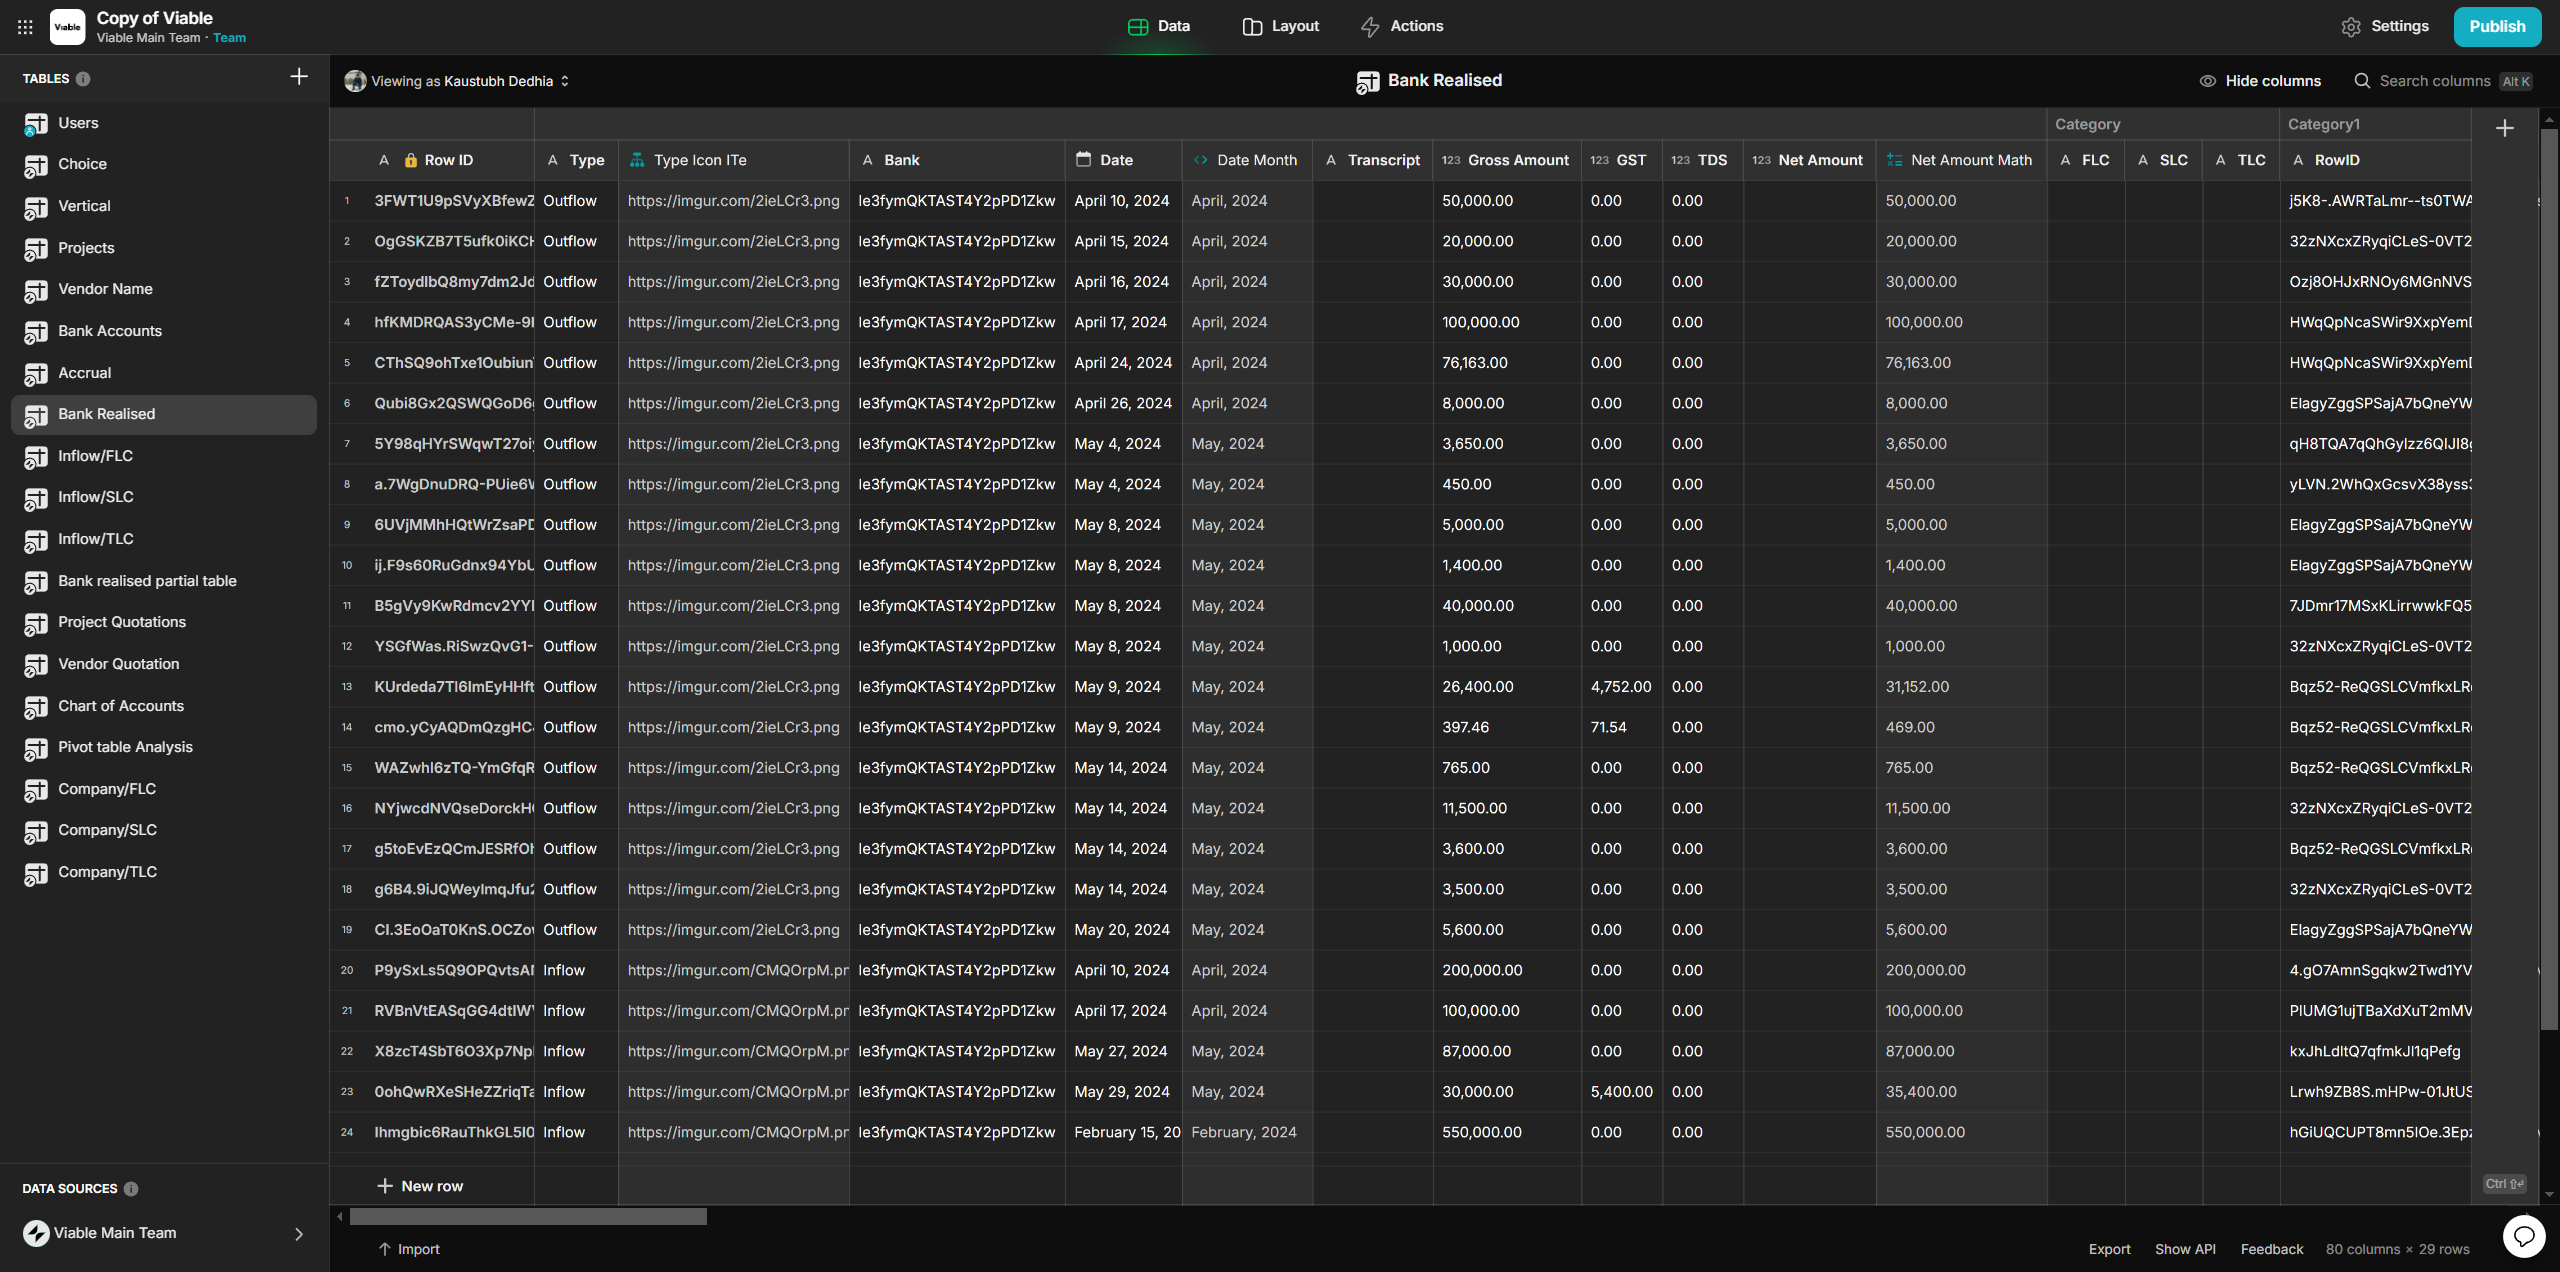Switch to the Data tab
The height and width of the screenshot is (1272, 2560).
click(1159, 27)
